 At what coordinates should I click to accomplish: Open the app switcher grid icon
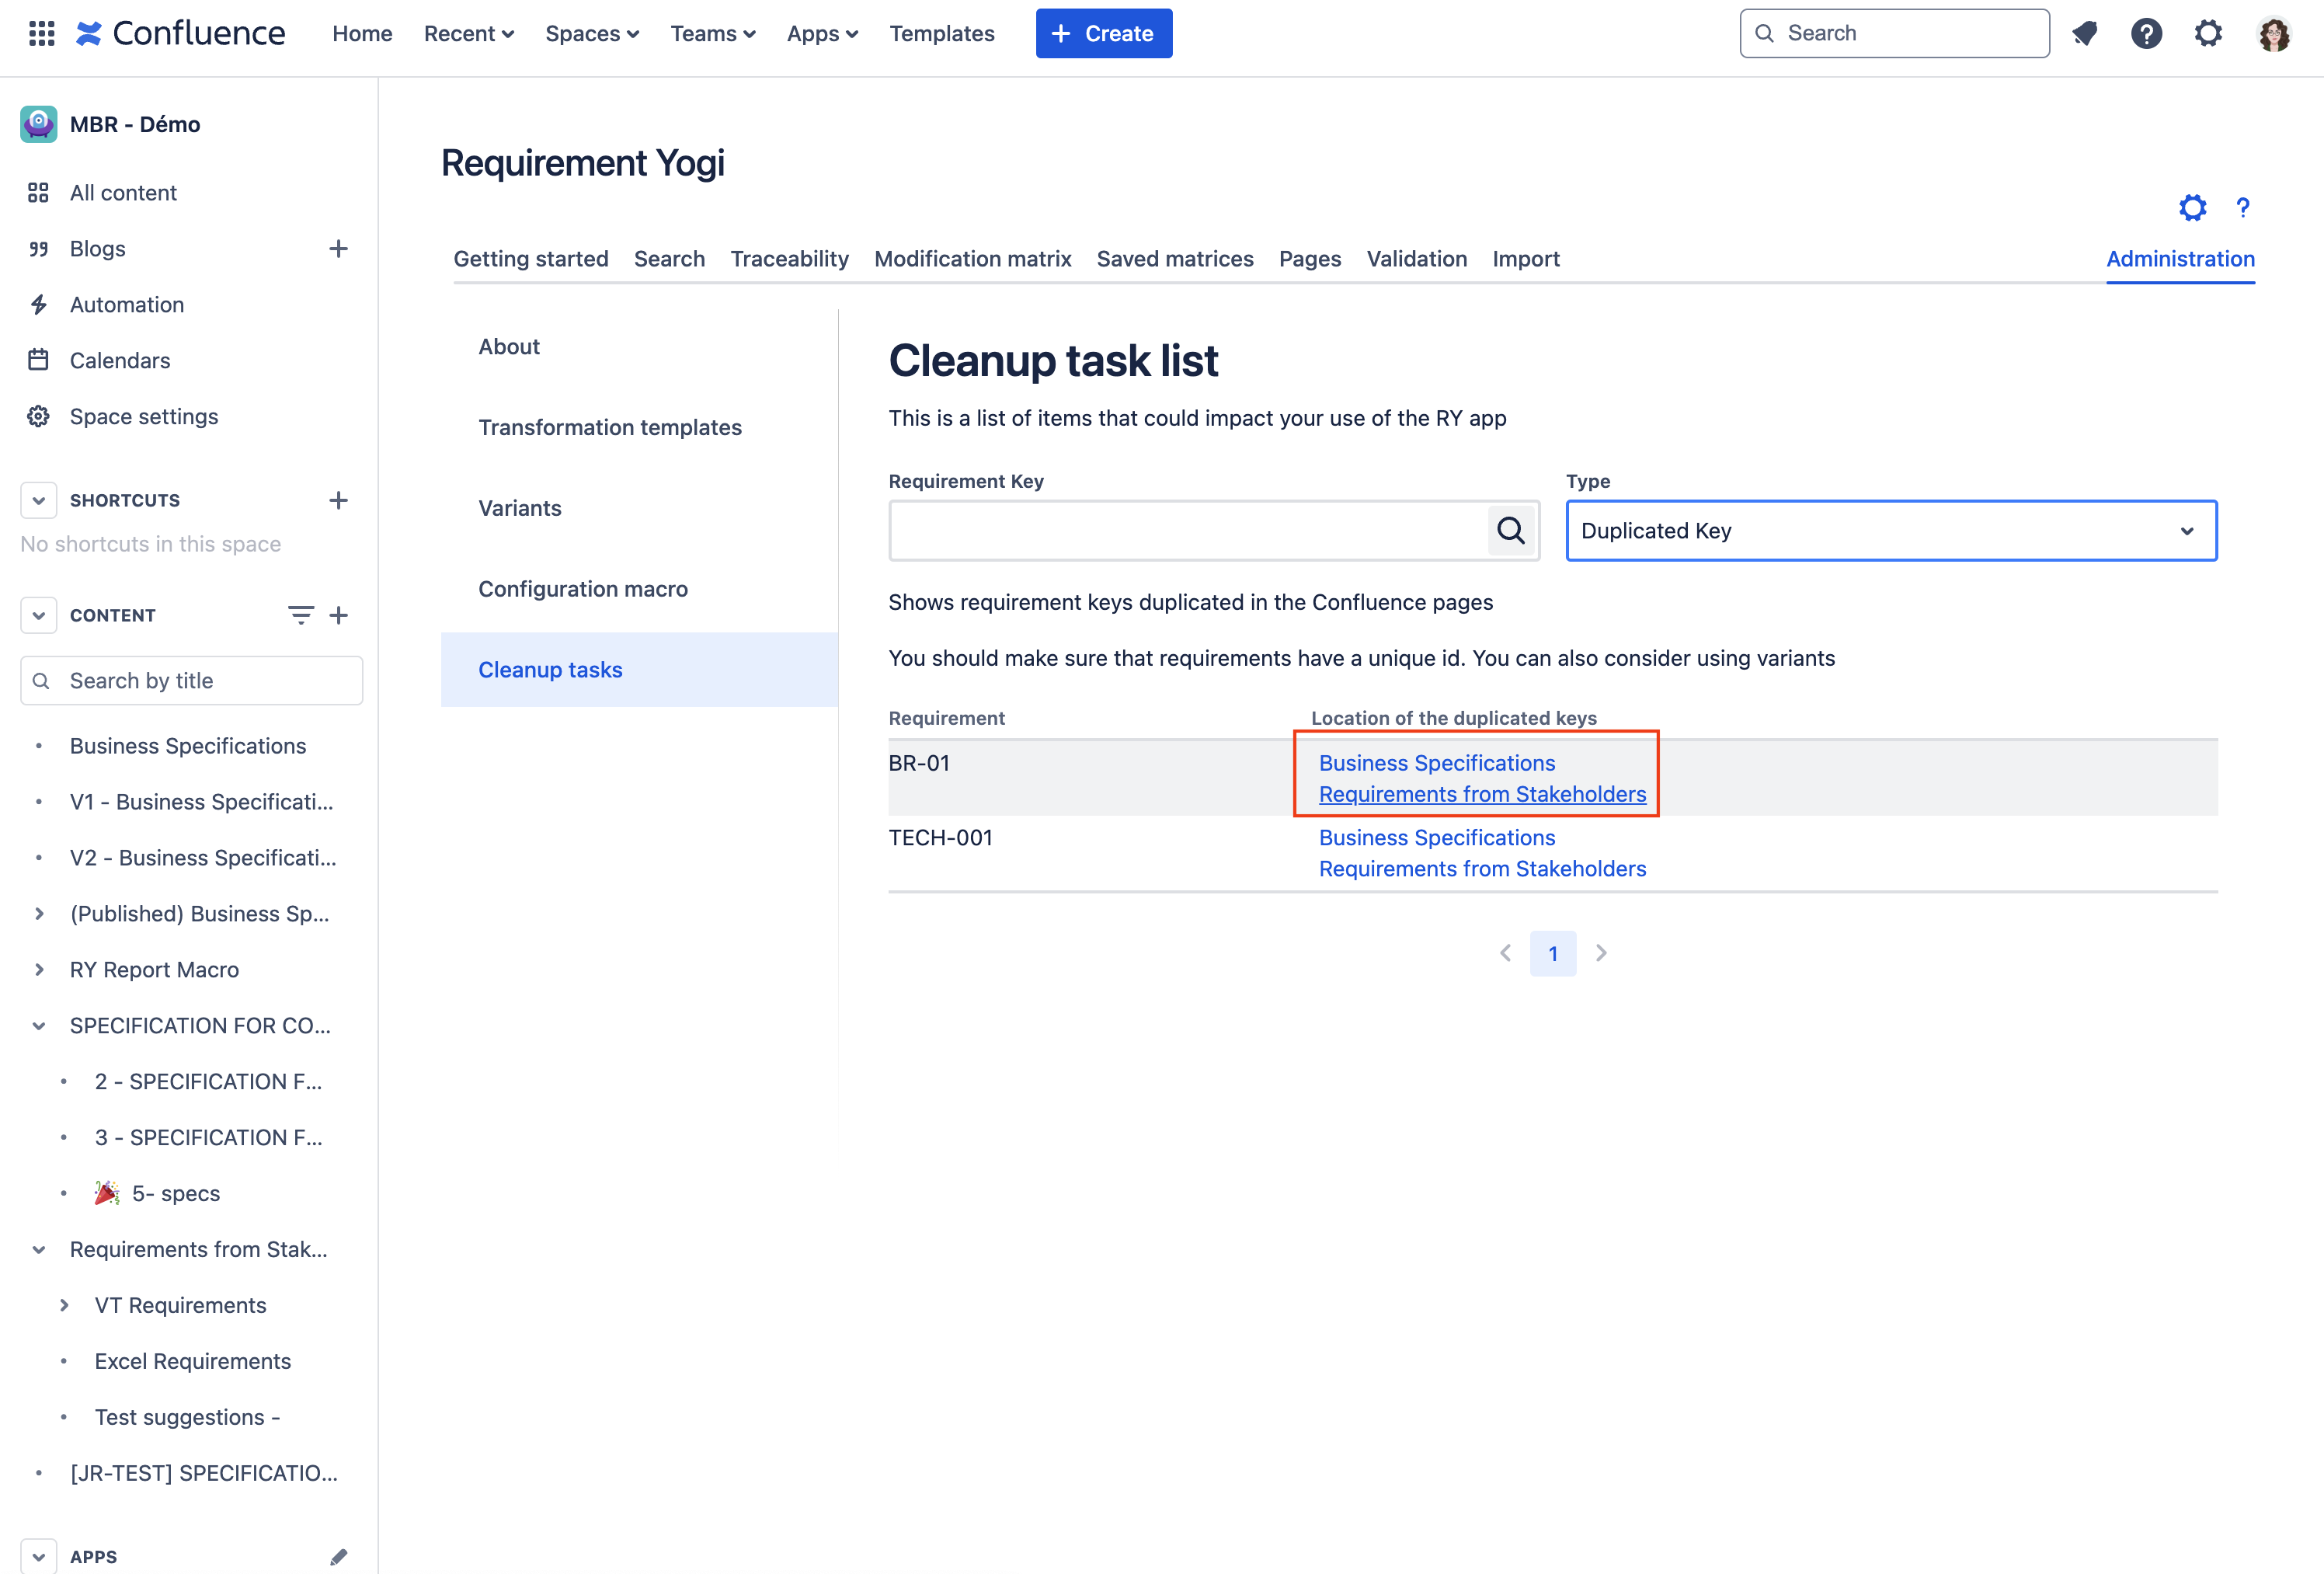[41, 33]
